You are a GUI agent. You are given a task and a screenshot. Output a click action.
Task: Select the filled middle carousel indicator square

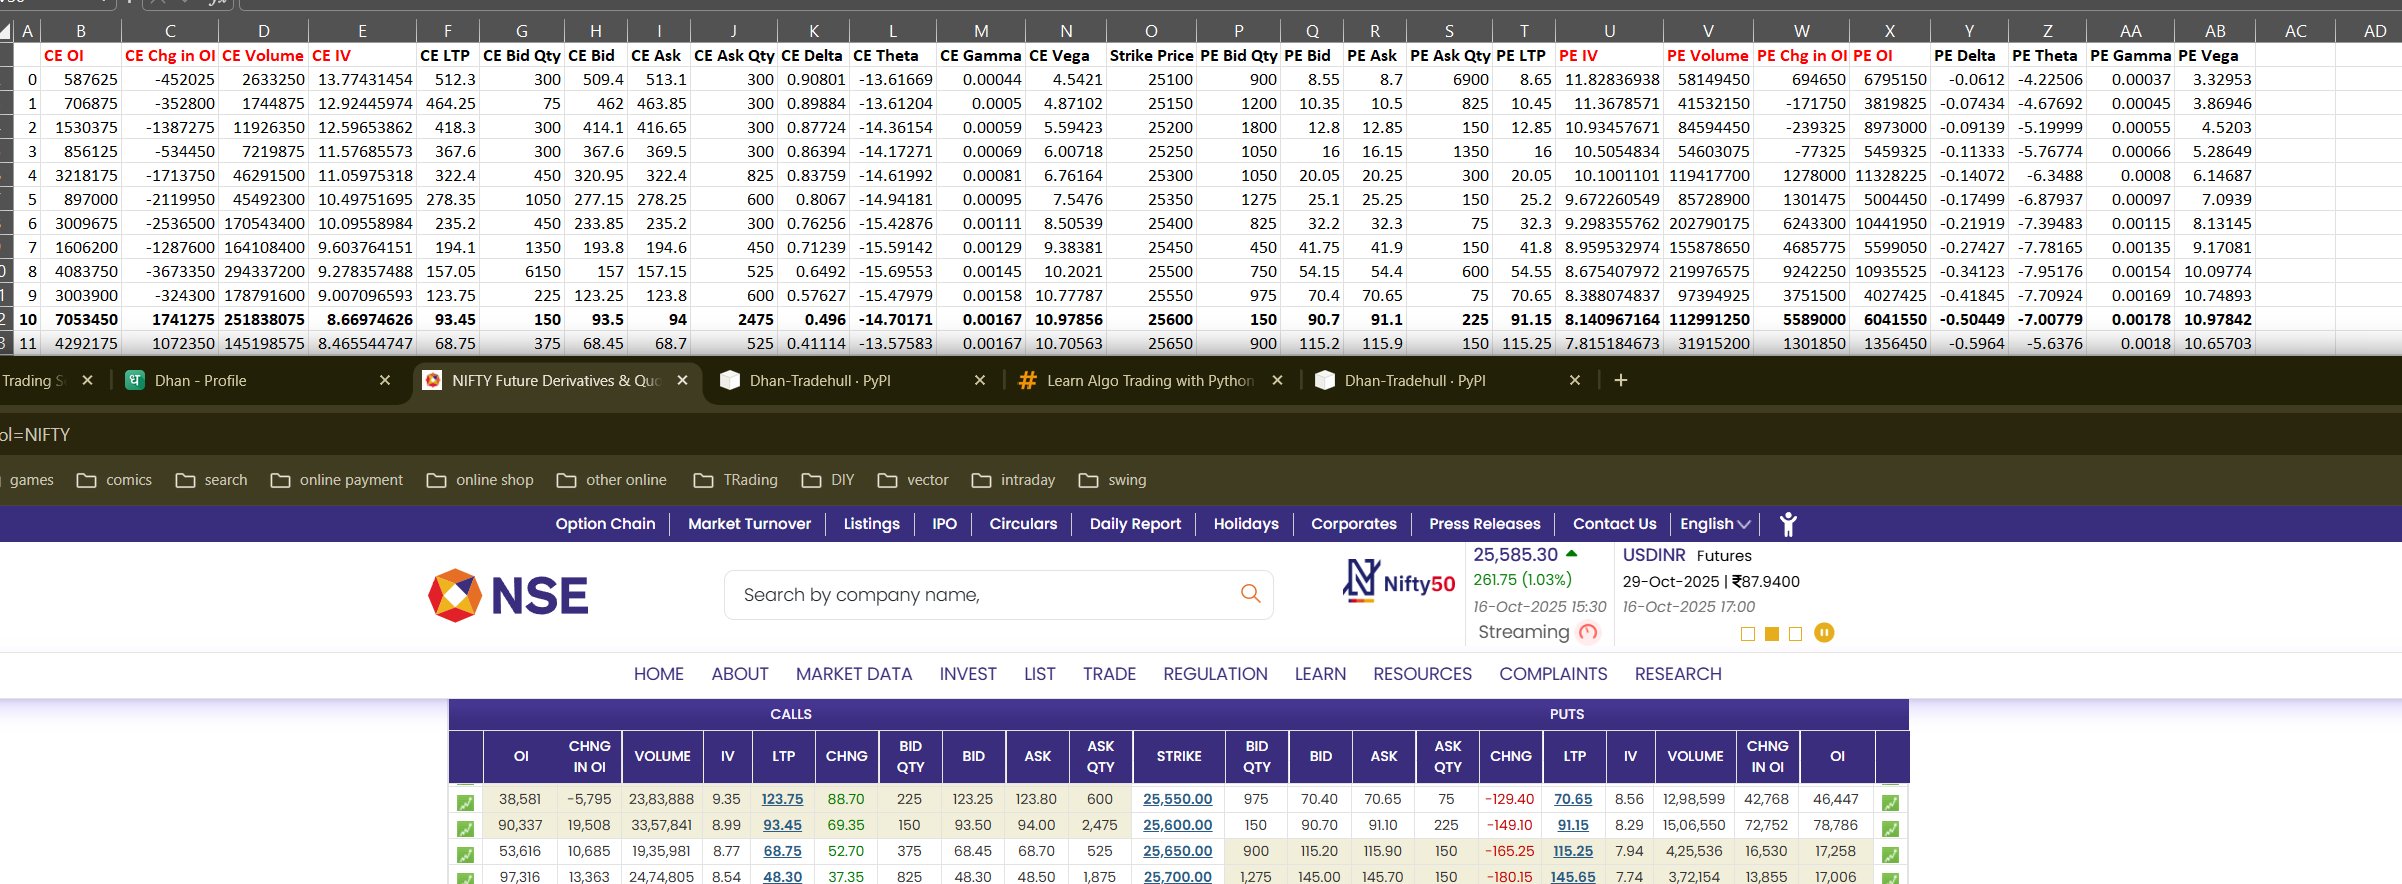(x=1772, y=634)
